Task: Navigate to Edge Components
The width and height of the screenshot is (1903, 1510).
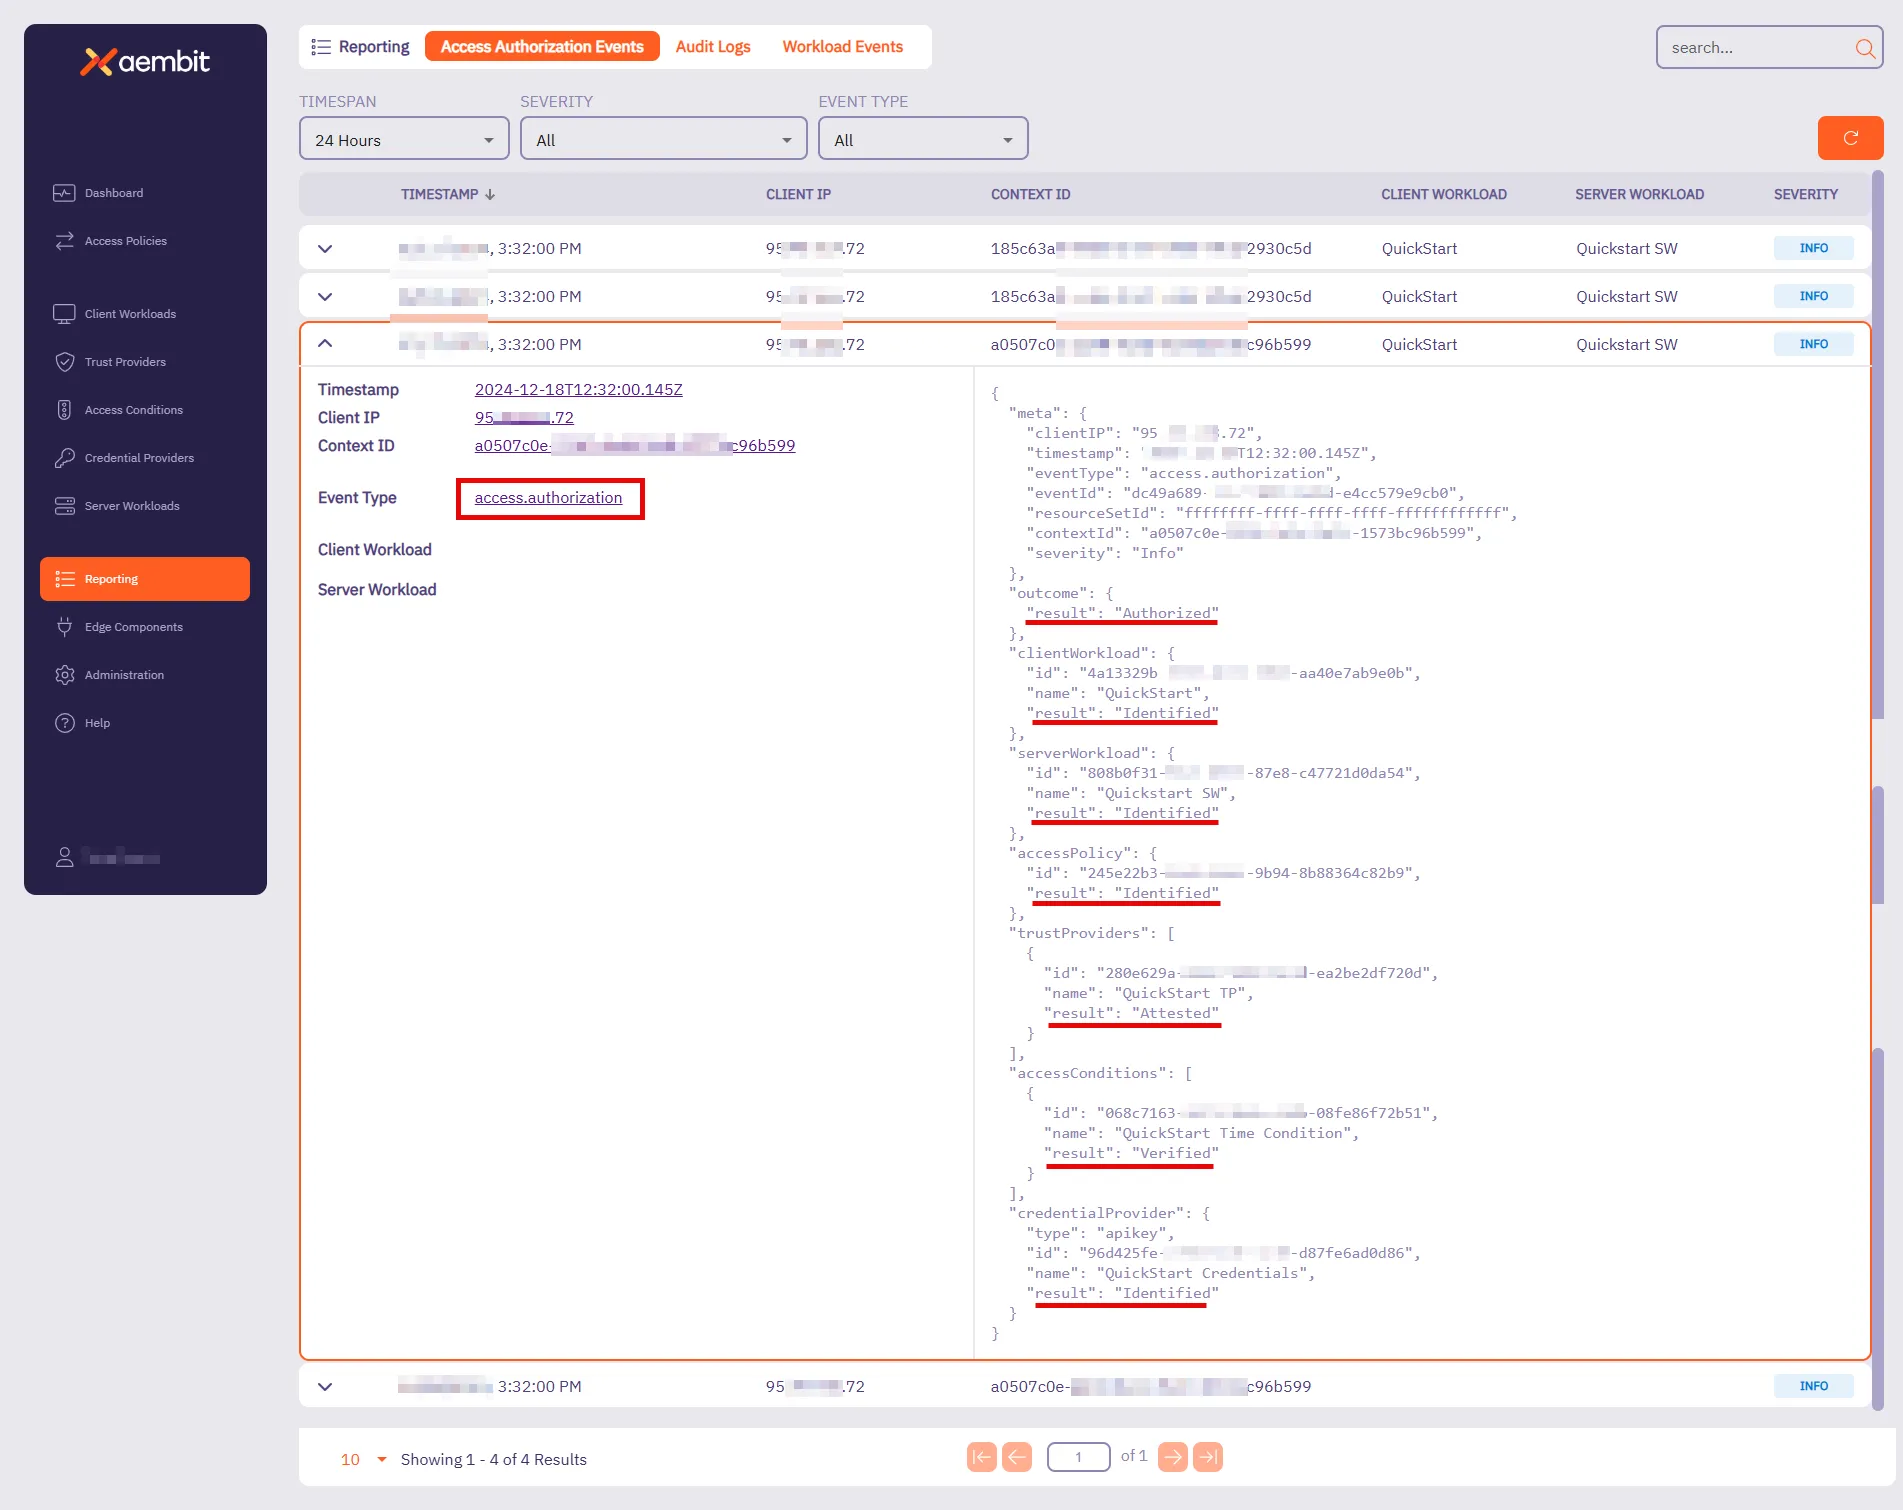Action: [133, 627]
